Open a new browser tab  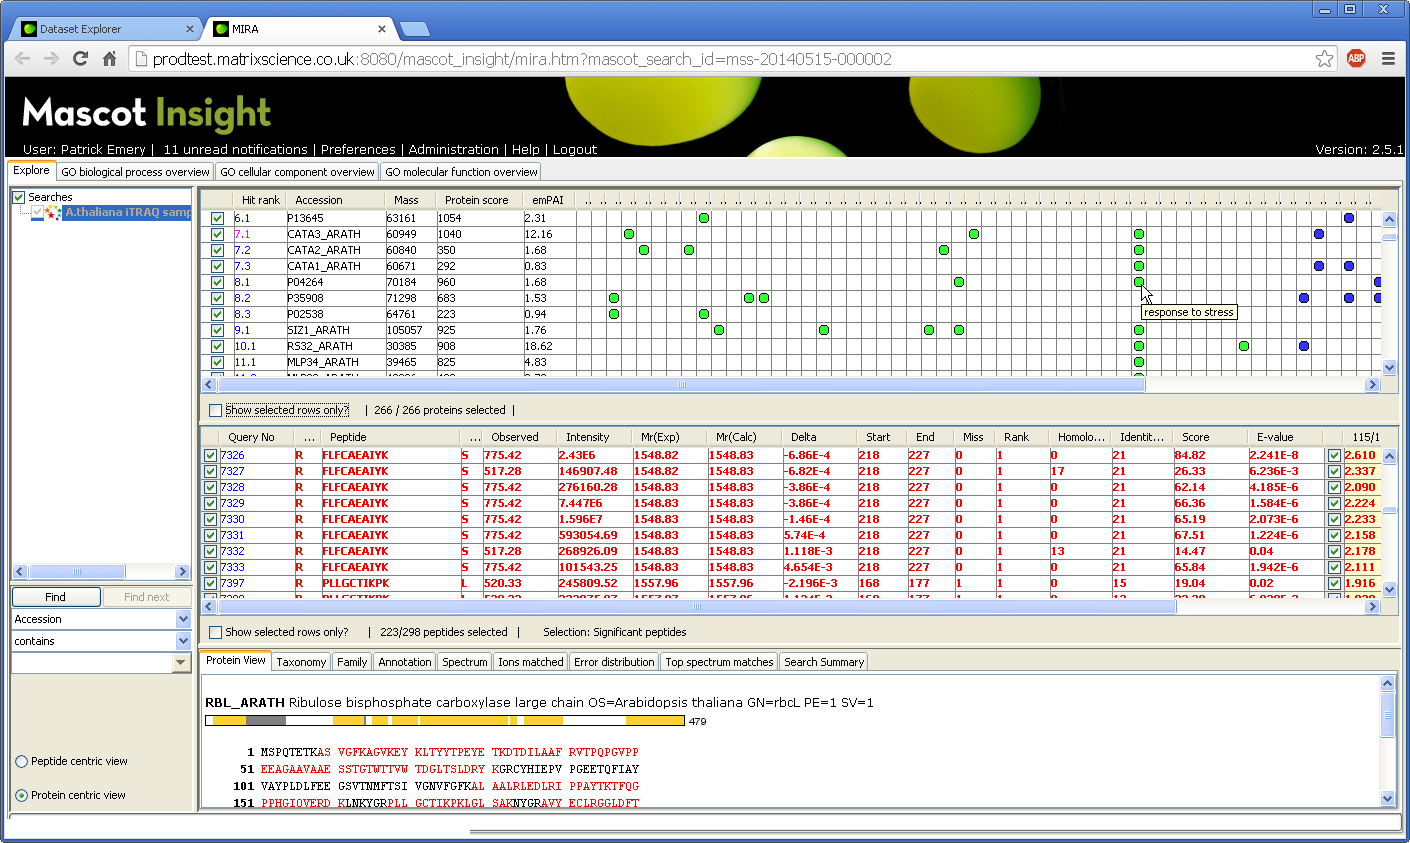(414, 29)
